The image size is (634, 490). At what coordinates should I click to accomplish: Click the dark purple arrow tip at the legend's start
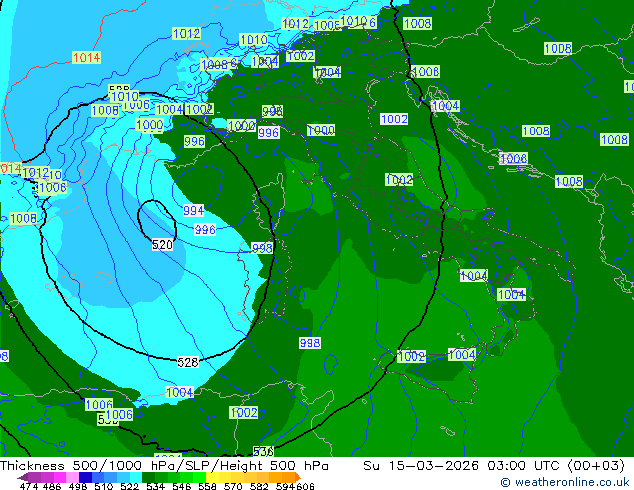click(x=23, y=478)
